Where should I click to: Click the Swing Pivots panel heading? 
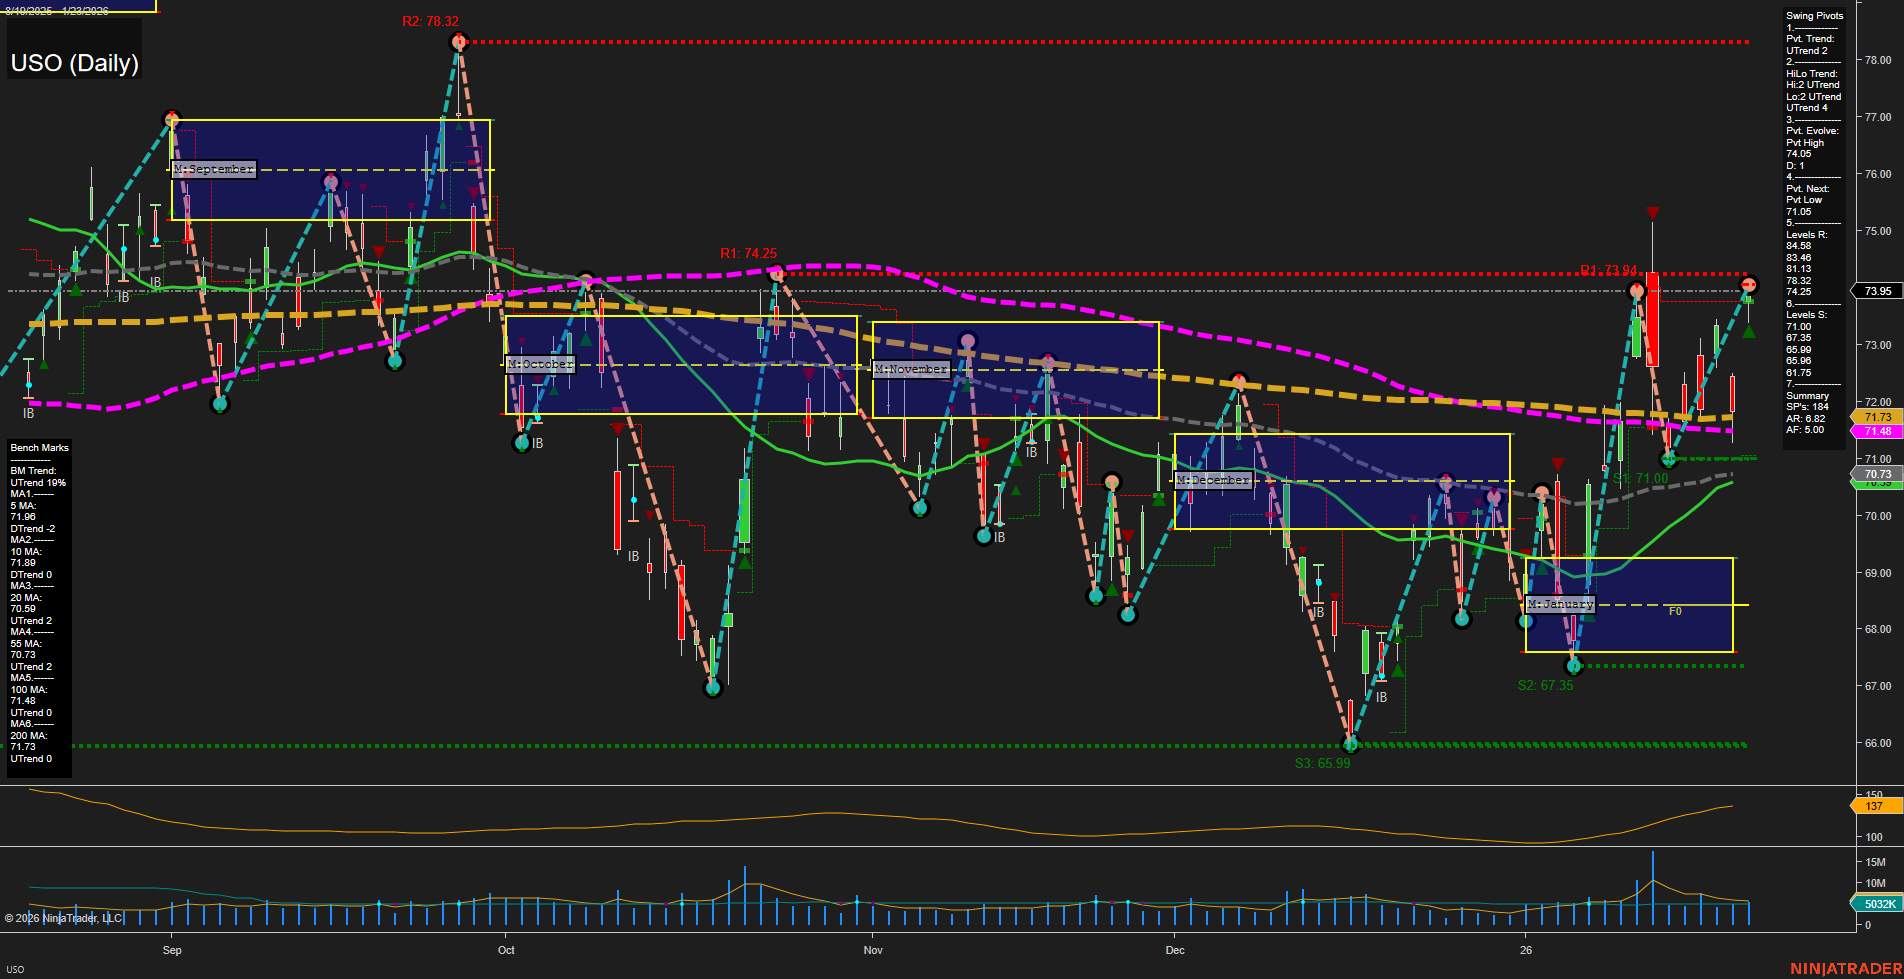point(1814,16)
